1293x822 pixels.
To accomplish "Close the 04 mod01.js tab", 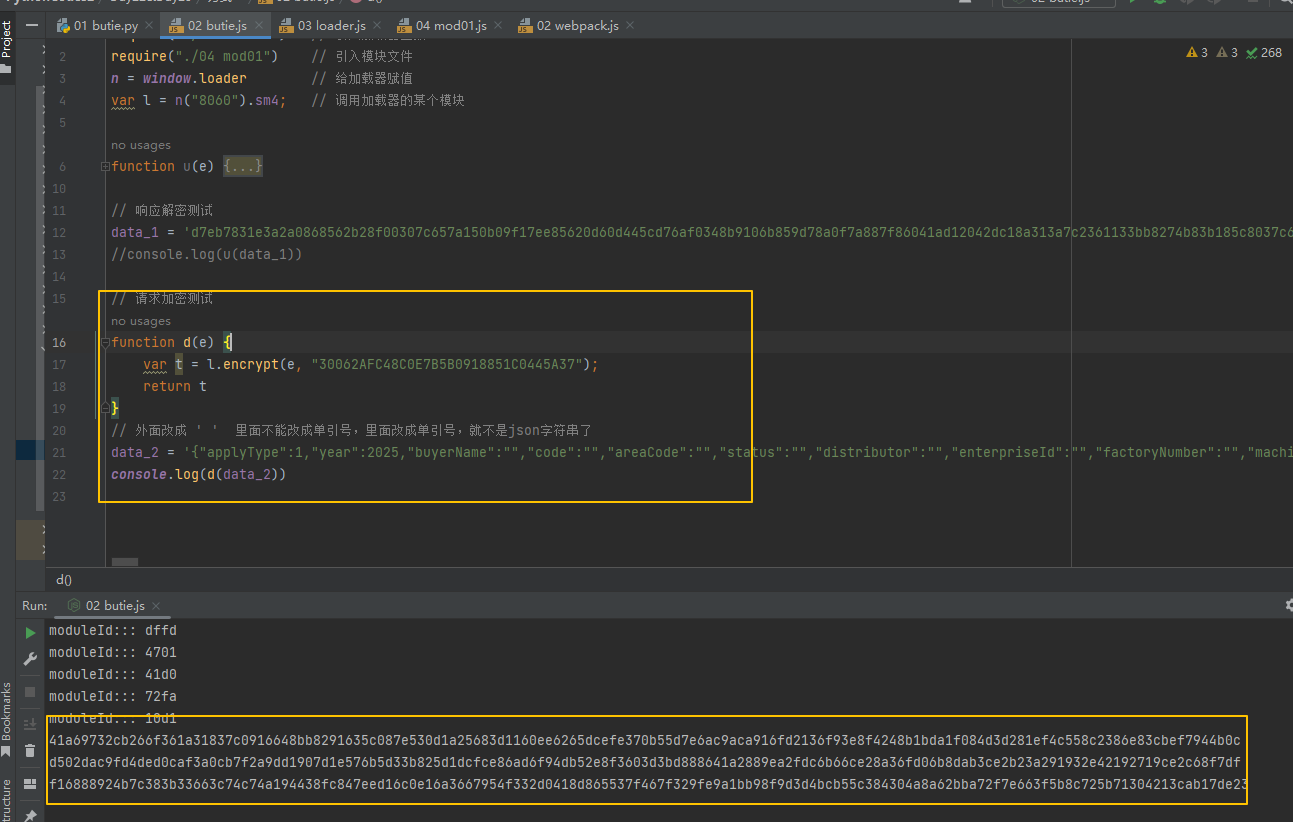I will (498, 25).
